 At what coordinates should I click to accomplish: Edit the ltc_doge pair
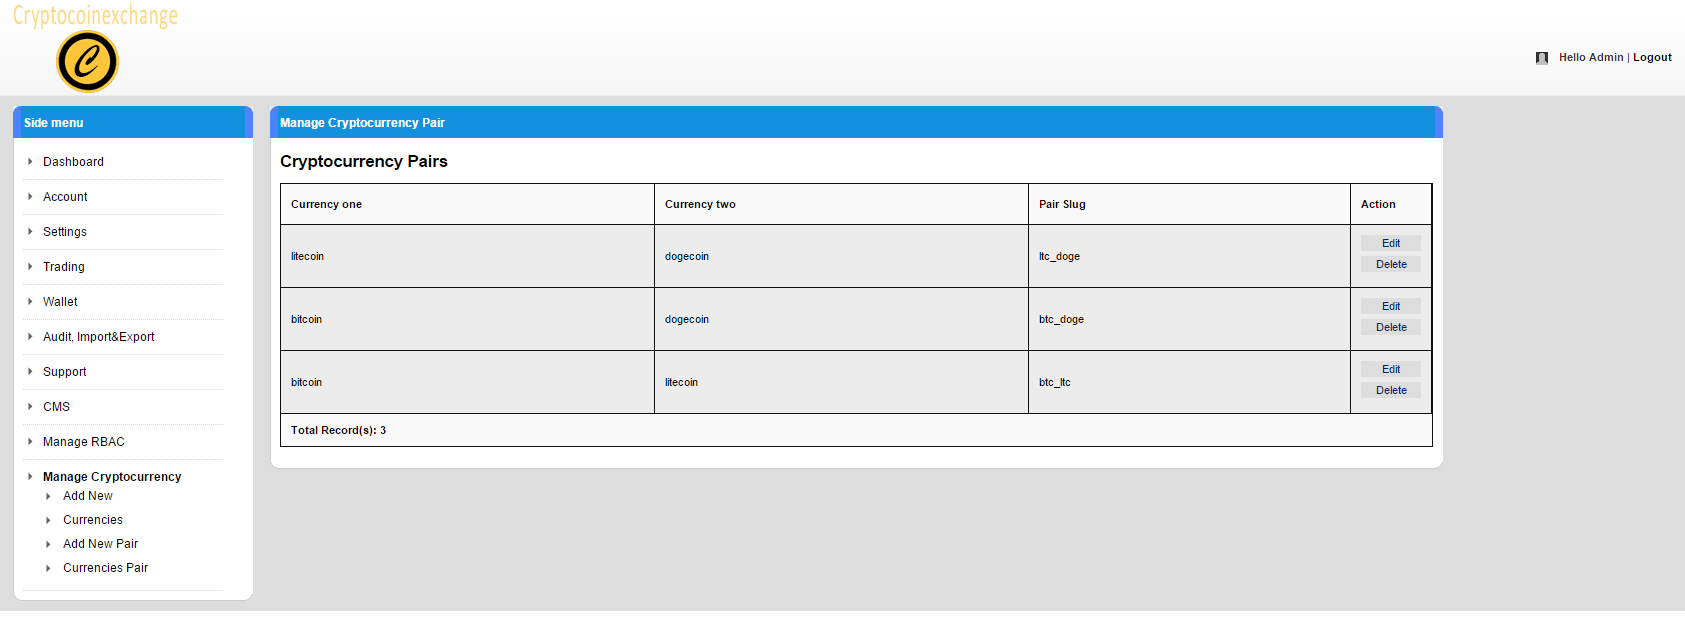pyautogui.click(x=1391, y=243)
